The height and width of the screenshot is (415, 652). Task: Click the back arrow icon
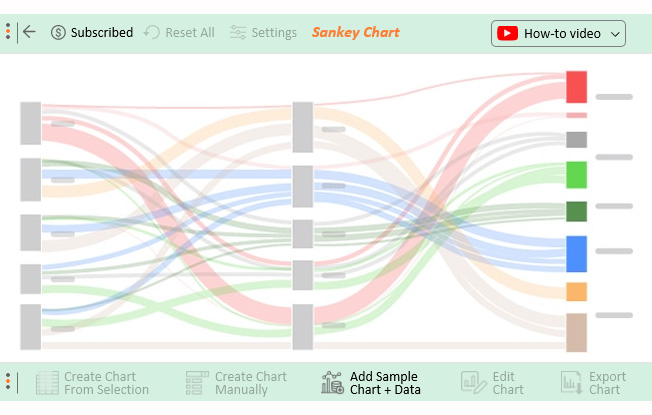[29, 32]
